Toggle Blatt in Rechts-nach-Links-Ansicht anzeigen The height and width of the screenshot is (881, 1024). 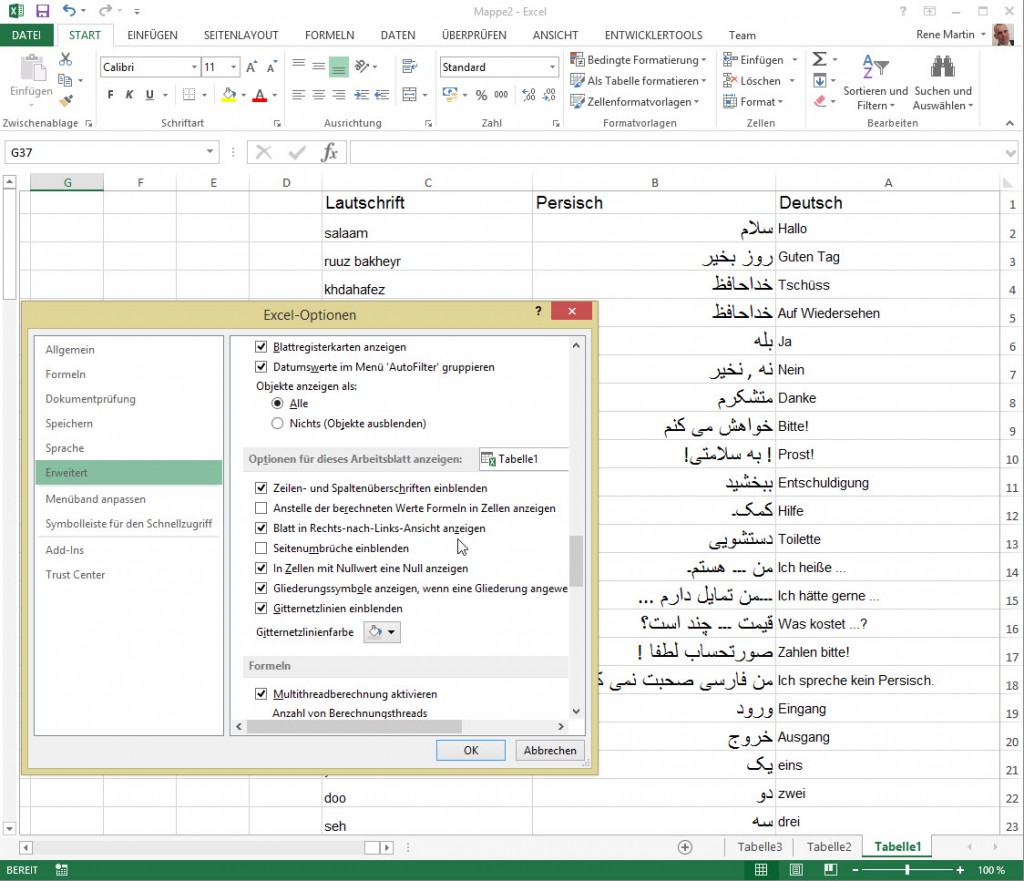261,528
